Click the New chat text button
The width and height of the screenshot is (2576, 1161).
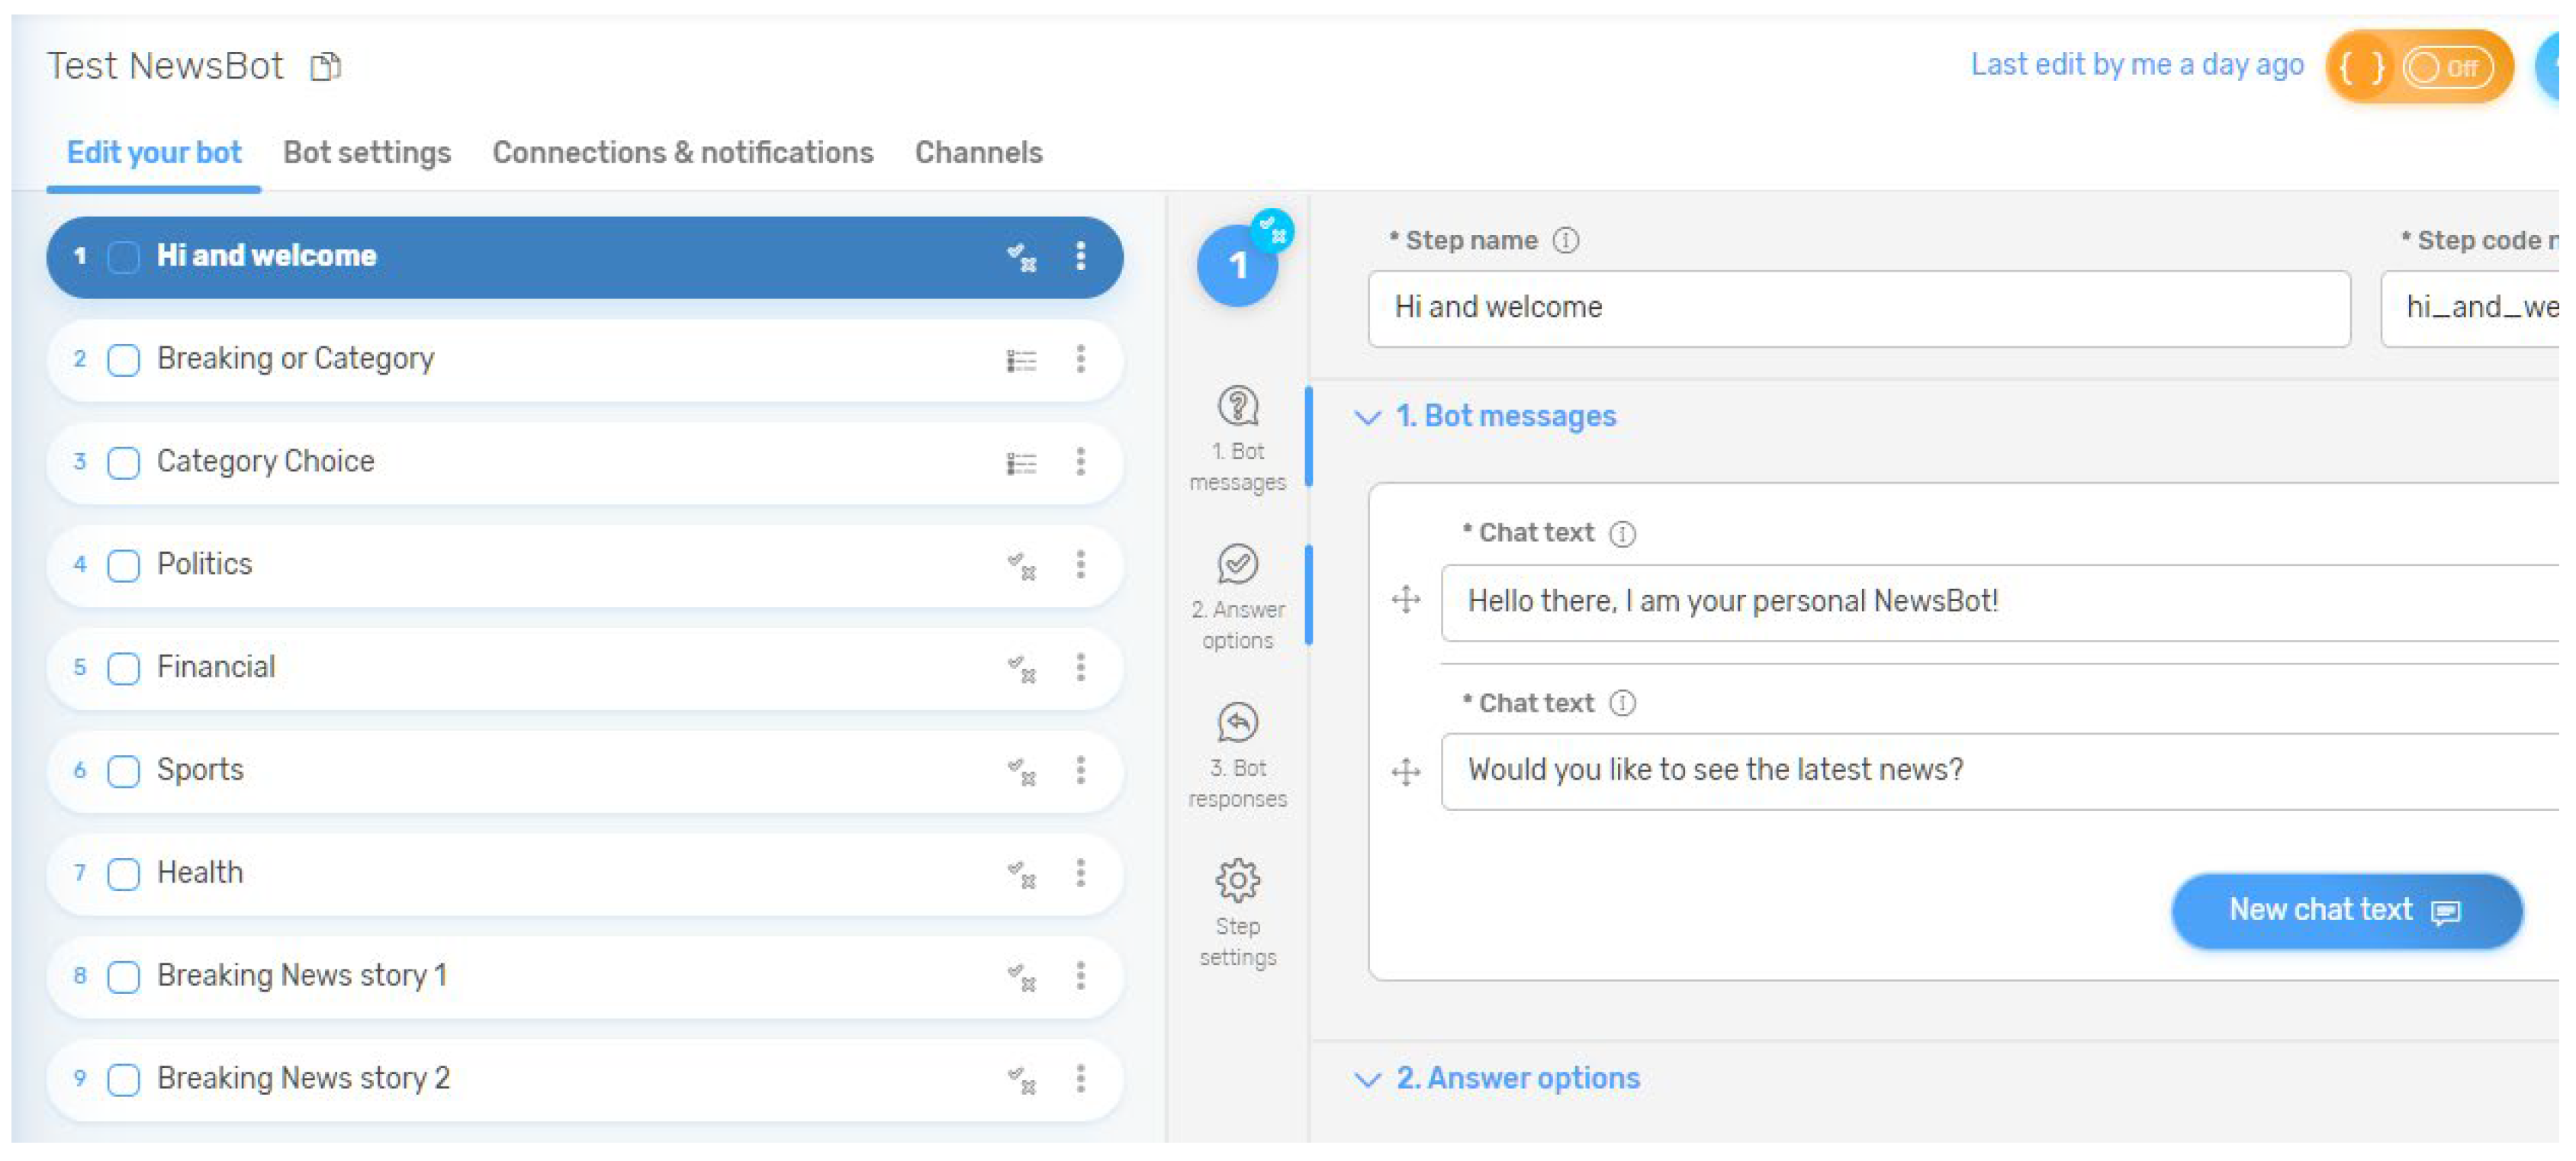pos(2345,910)
